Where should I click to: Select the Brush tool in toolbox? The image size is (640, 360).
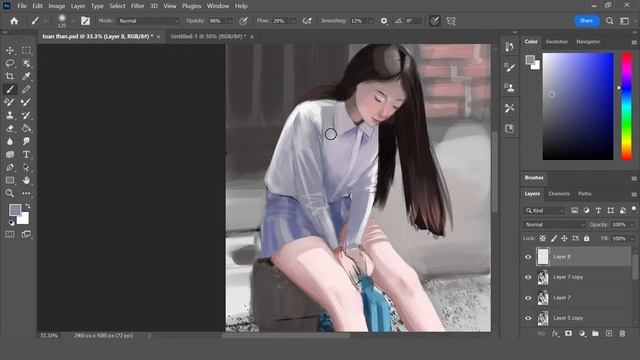[10, 89]
